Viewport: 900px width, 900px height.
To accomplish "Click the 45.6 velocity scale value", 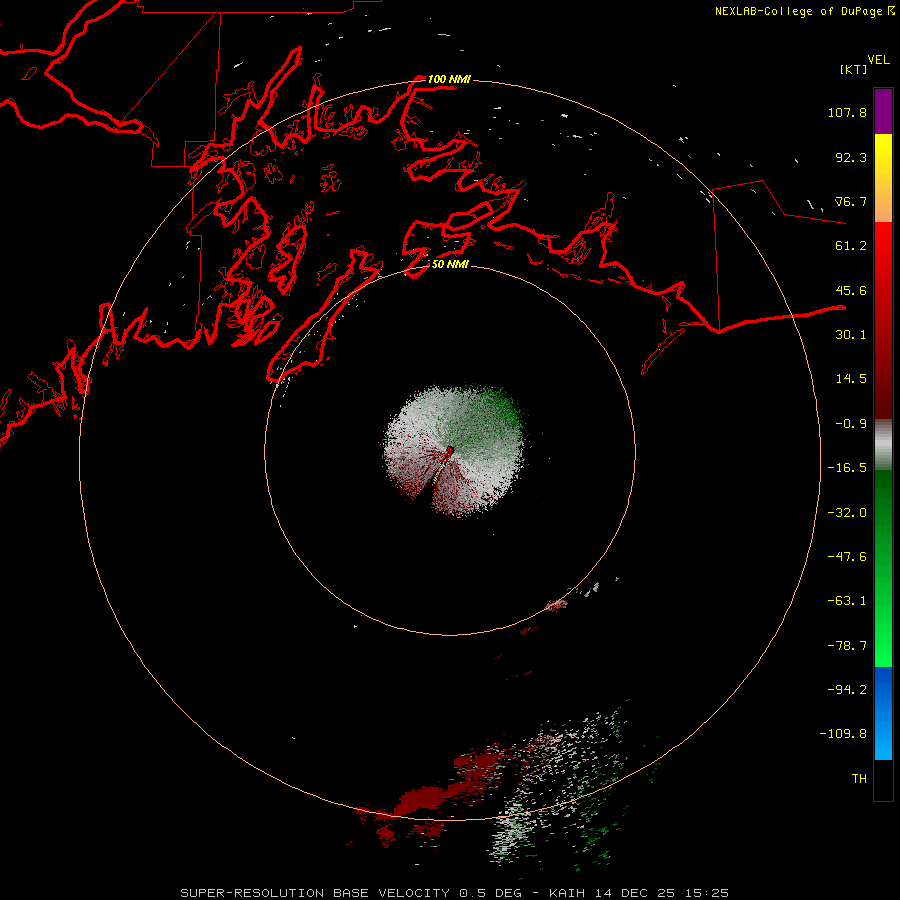I will [851, 290].
